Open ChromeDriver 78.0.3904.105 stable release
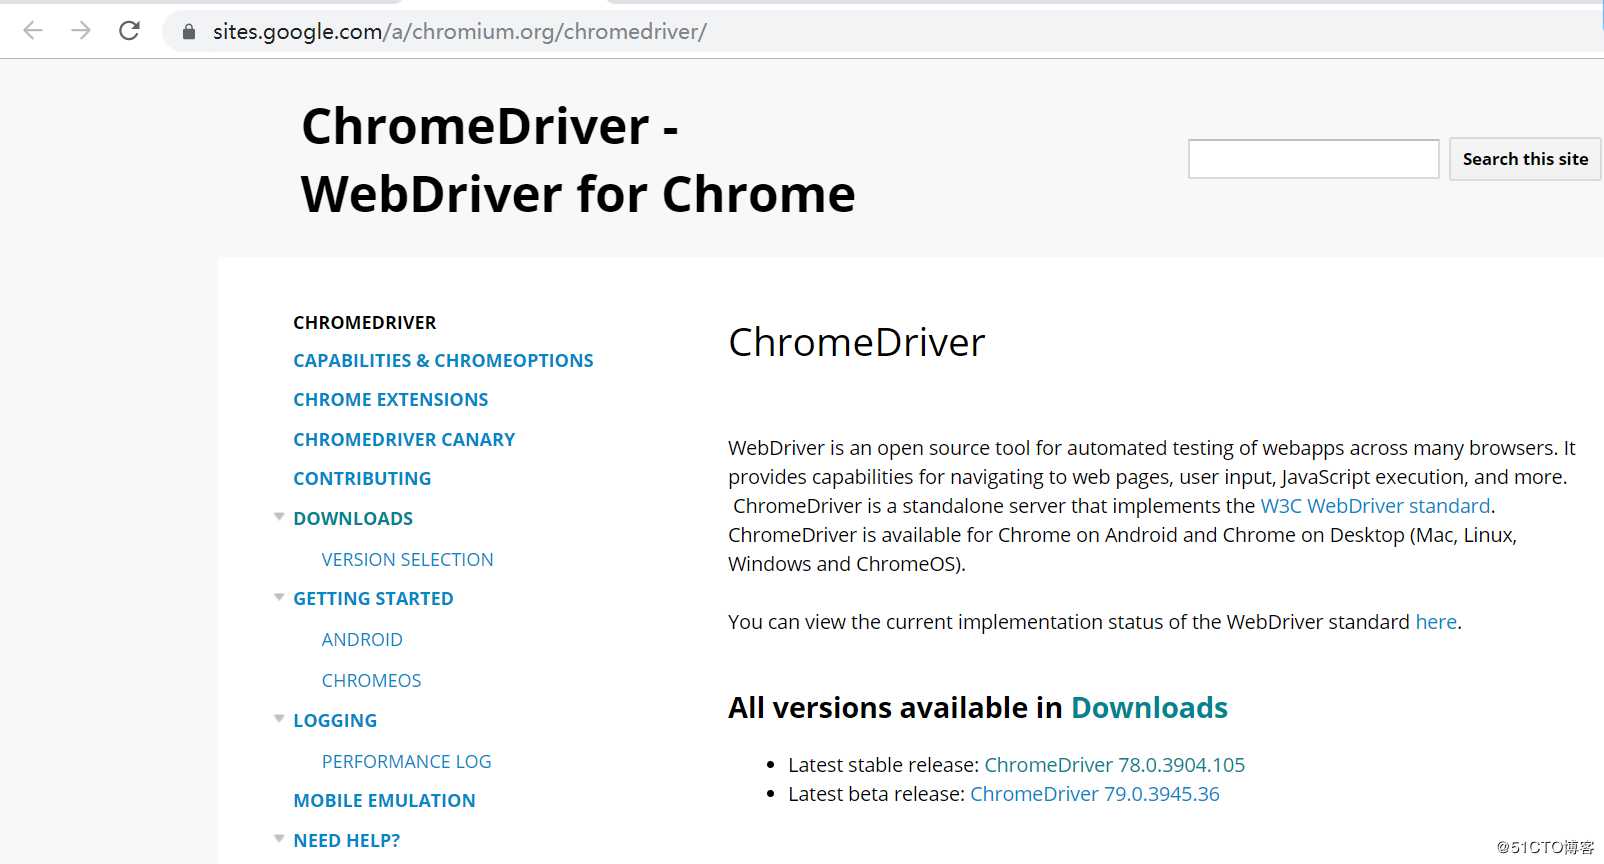Screen dimensions: 1604x864 (1114, 765)
